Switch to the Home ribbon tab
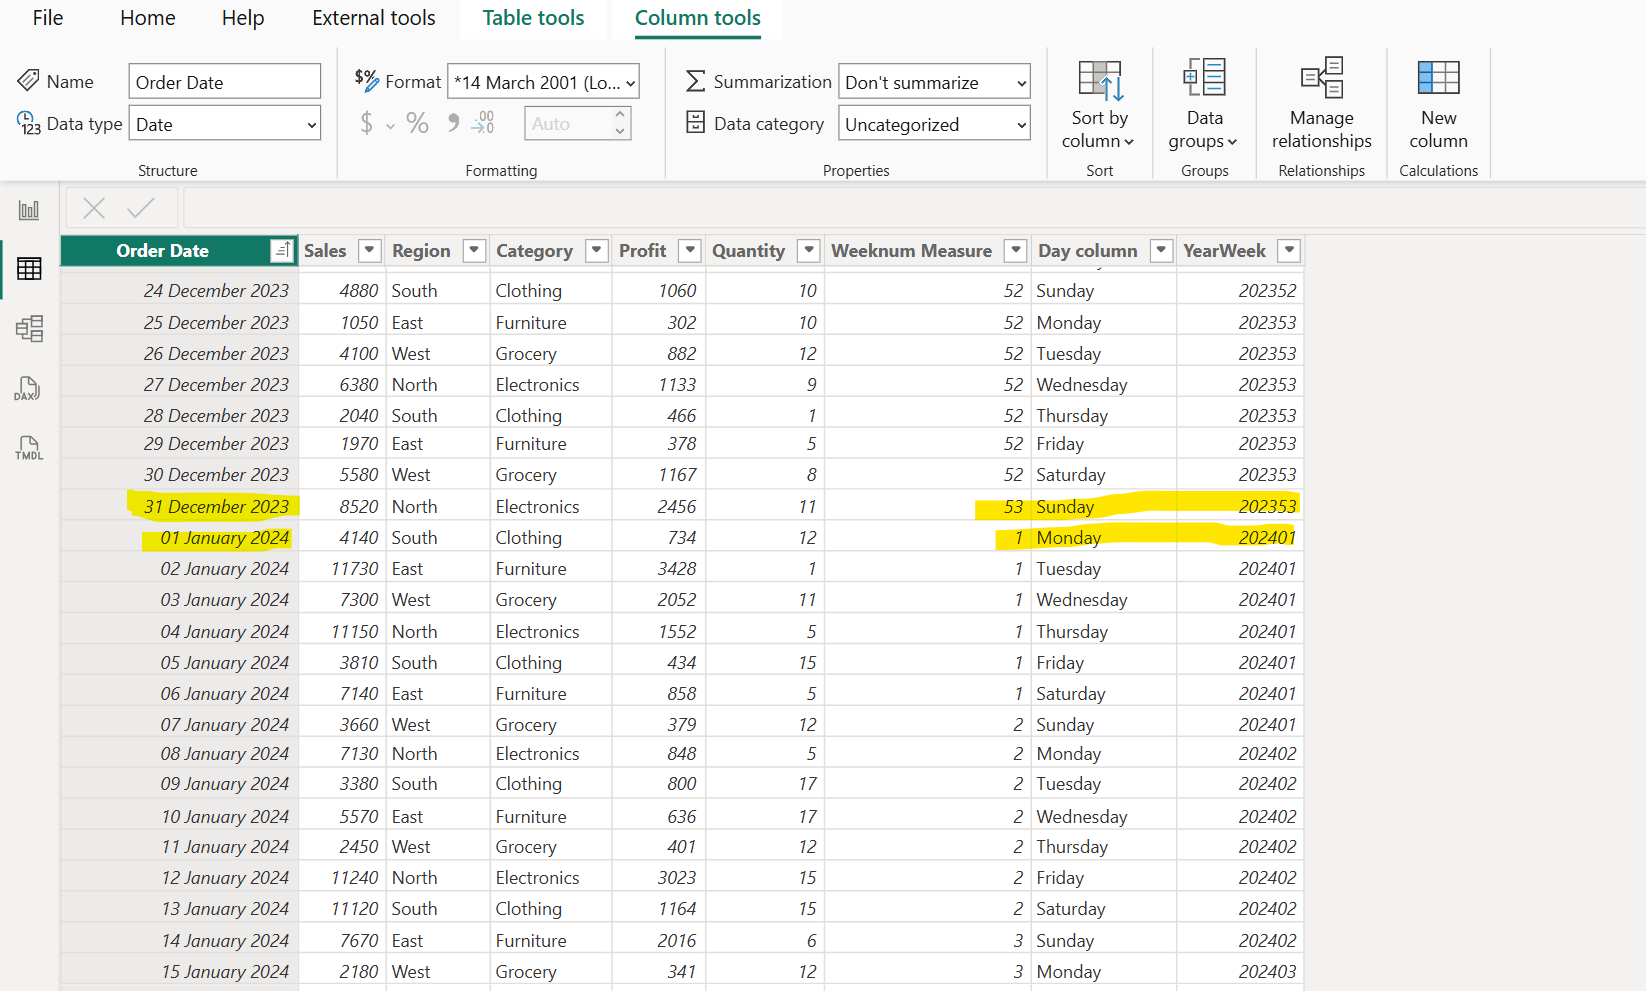 point(147,18)
